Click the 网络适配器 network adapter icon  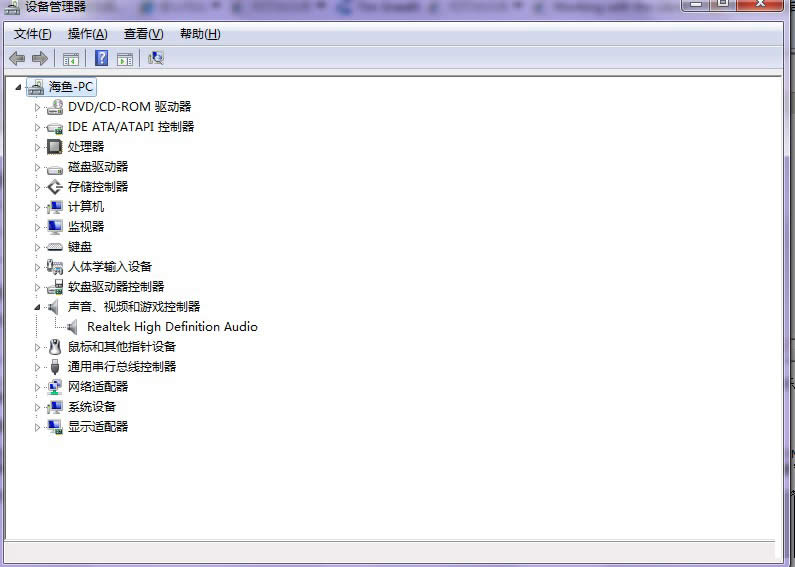(55, 387)
